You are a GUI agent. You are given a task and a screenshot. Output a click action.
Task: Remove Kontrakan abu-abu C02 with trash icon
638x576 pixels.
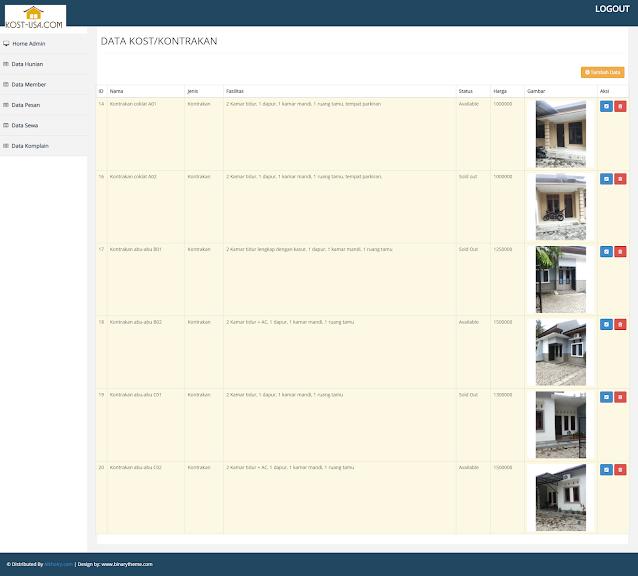click(620, 470)
